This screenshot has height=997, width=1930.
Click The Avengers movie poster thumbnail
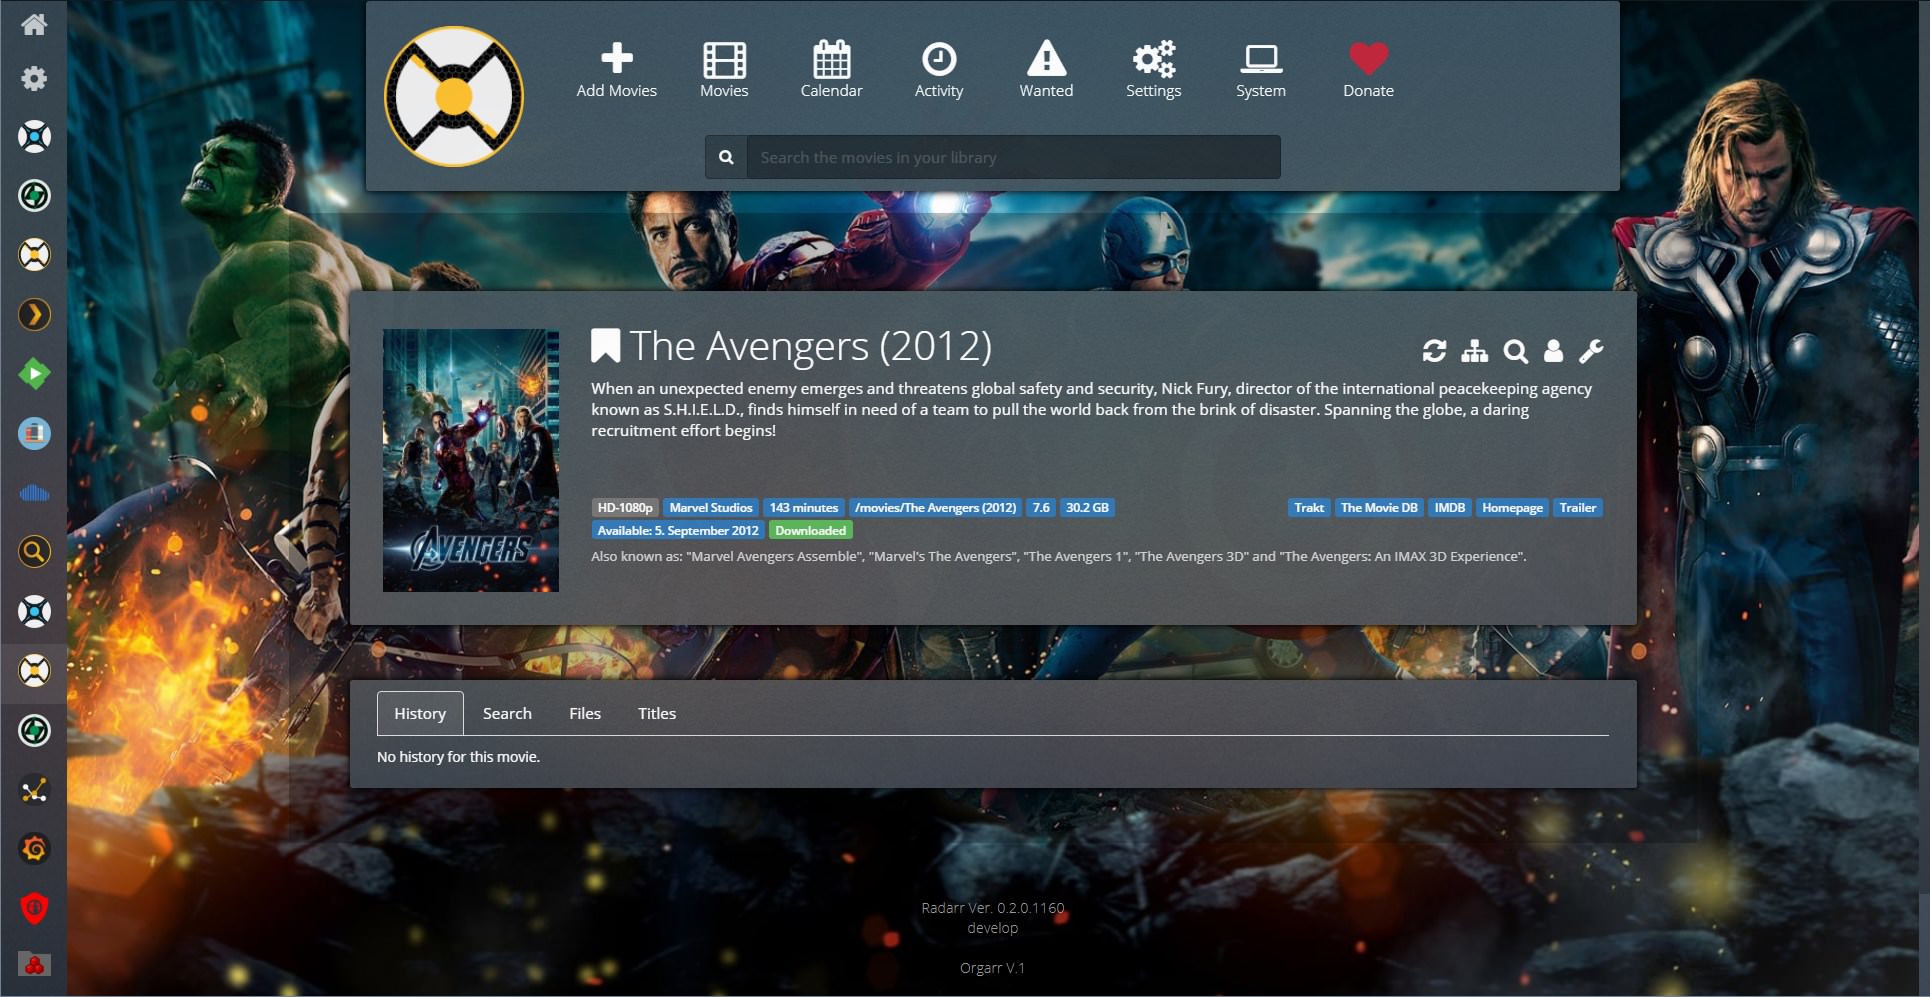(x=471, y=460)
